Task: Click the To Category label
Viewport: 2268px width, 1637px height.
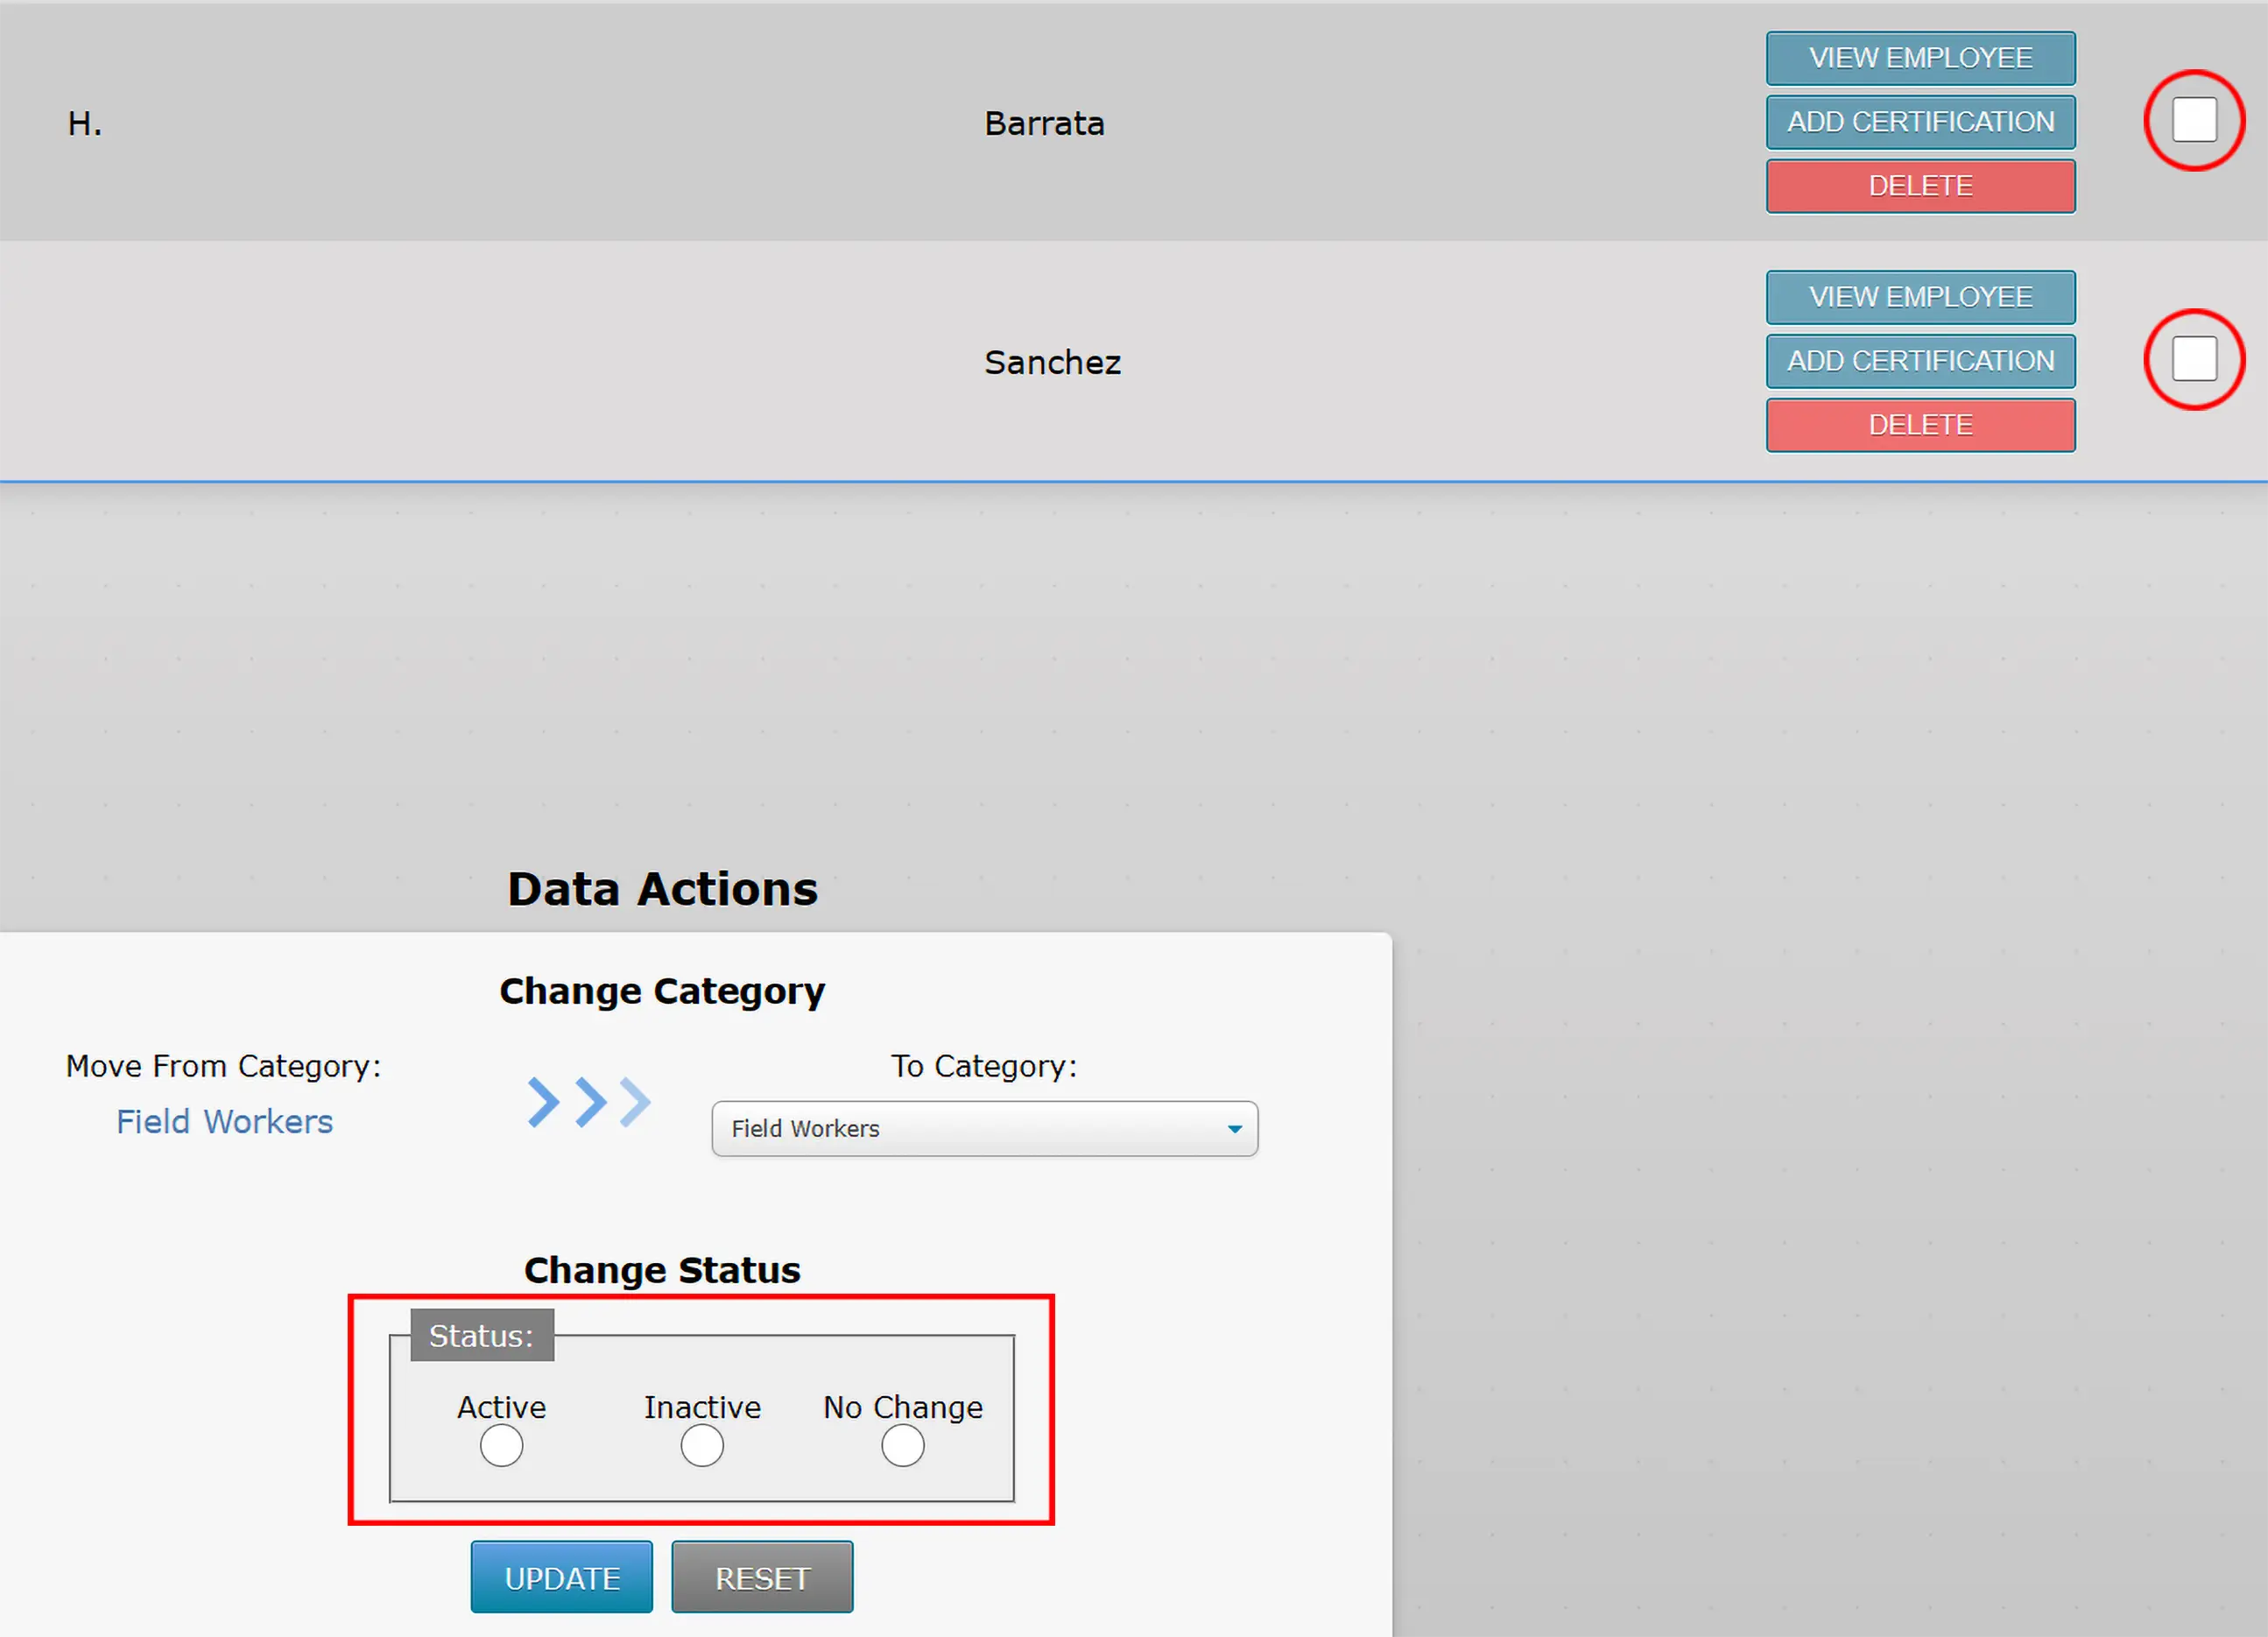Action: point(984,1066)
